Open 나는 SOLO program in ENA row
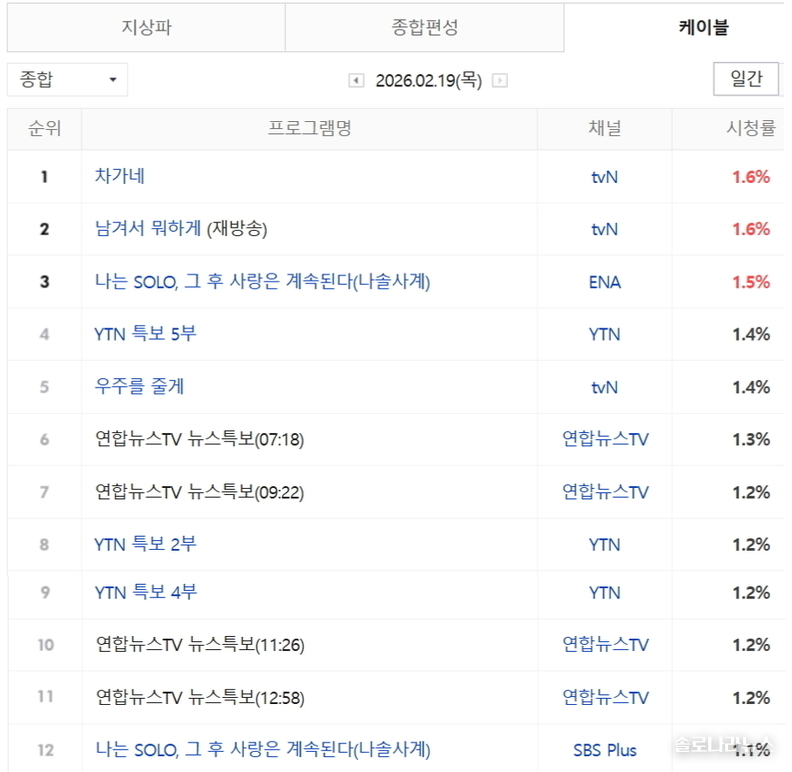Screen dimensions: 792x772 click(x=262, y=282)
